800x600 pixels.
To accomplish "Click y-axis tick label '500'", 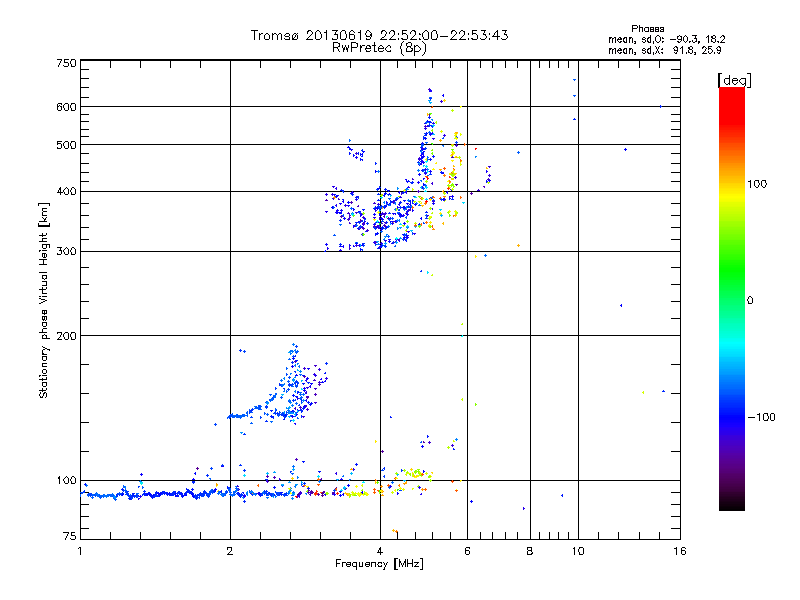I will [x=66, y=145].
